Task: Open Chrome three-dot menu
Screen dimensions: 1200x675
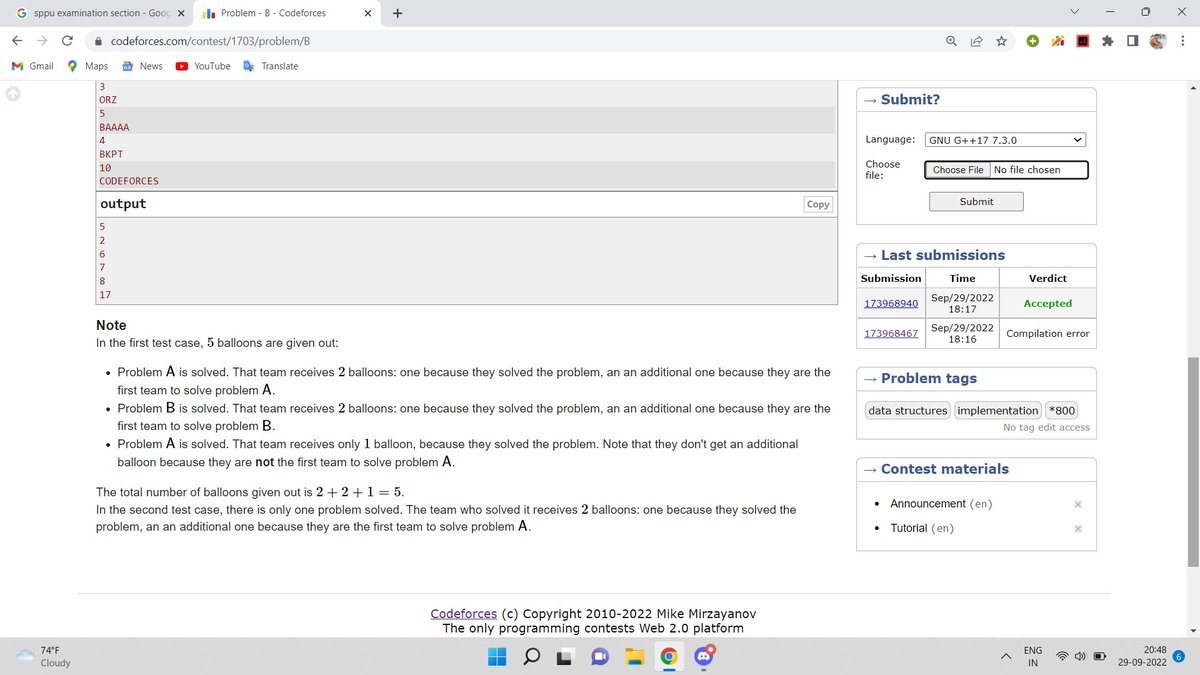Action: pyautogui.click(x=1182, y=42)
